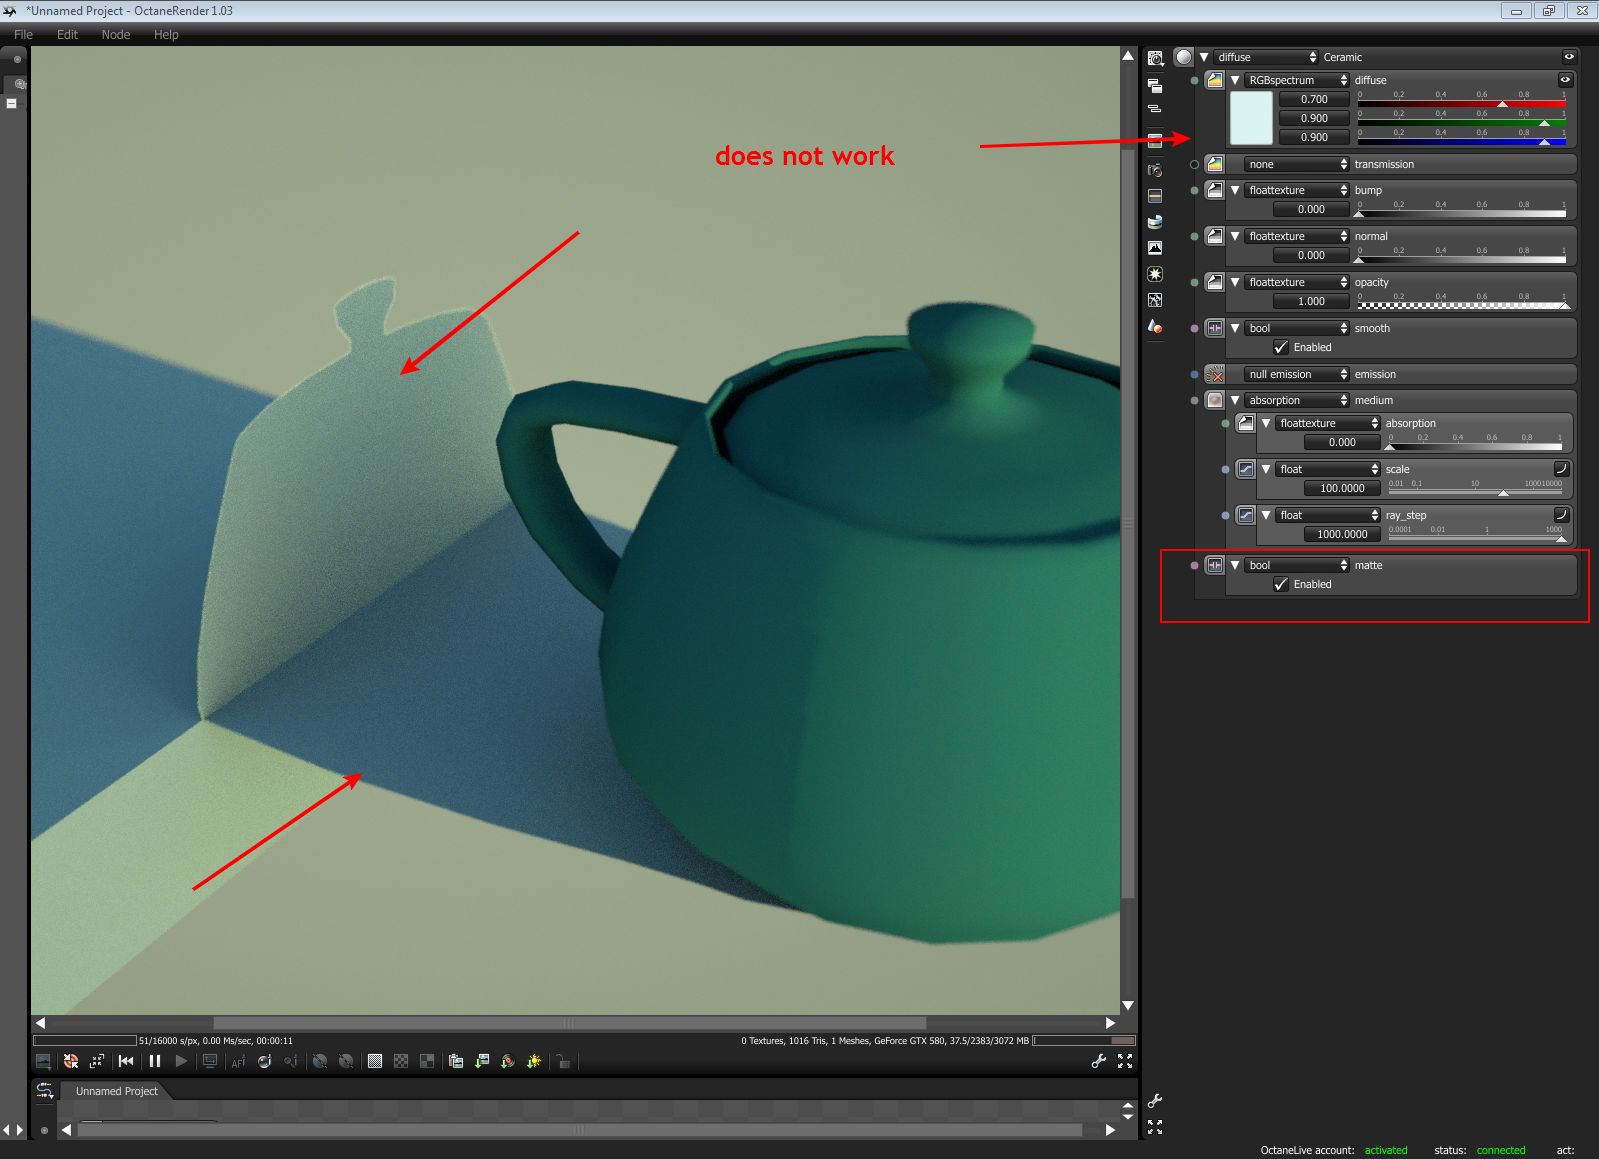
Task: Pause the render
Action: pos(155,1061)
